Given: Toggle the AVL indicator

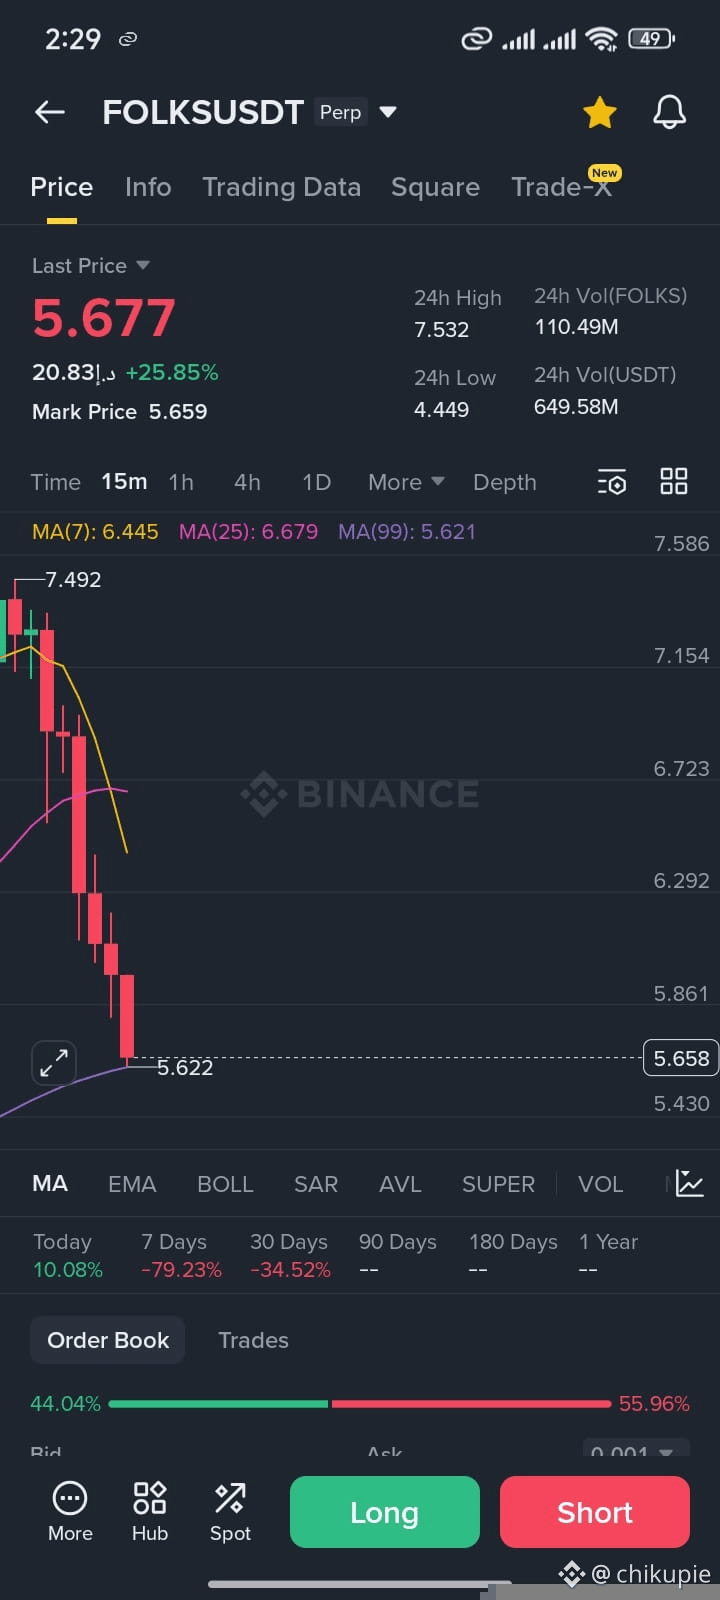Looking at the screenshot, I should pyautogui.click(x=400, y=1184).
